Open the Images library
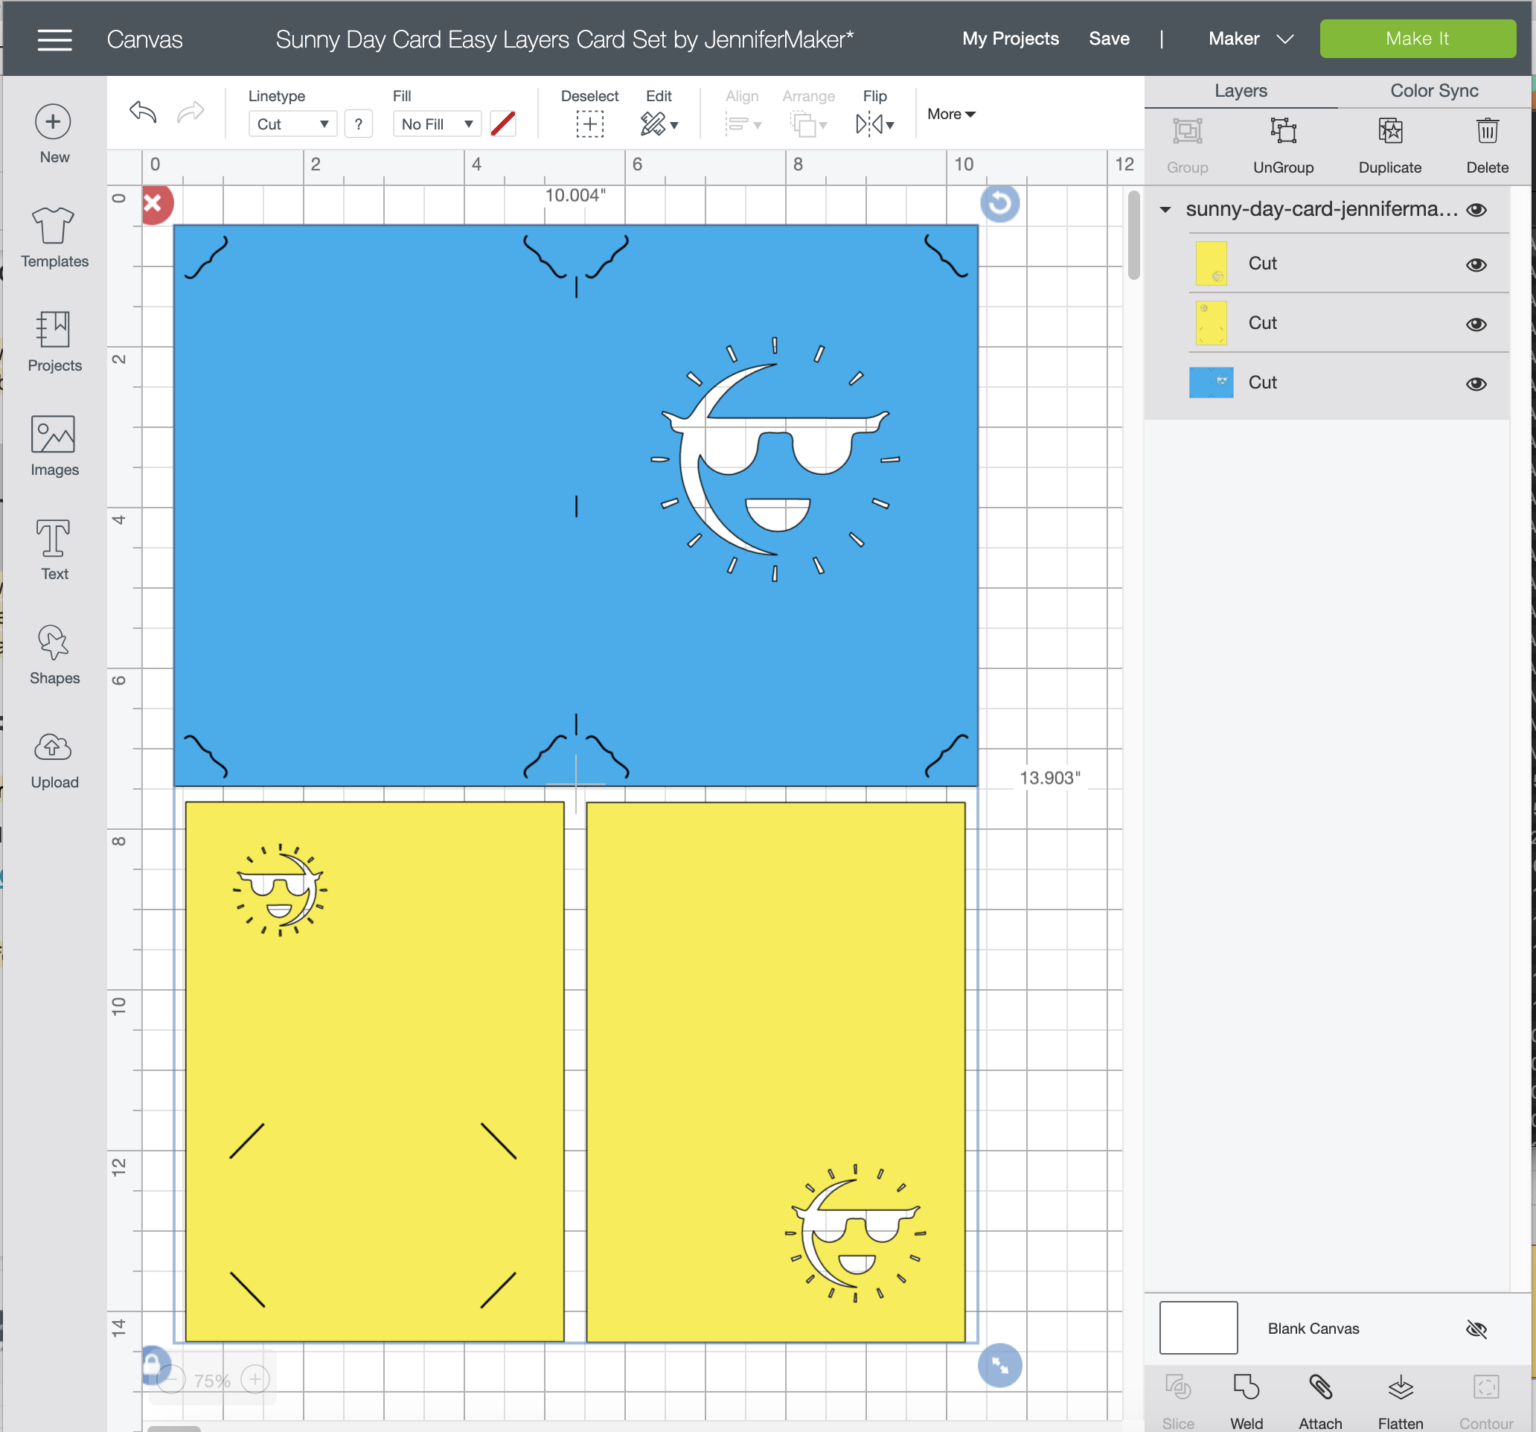 coord(54,446)
